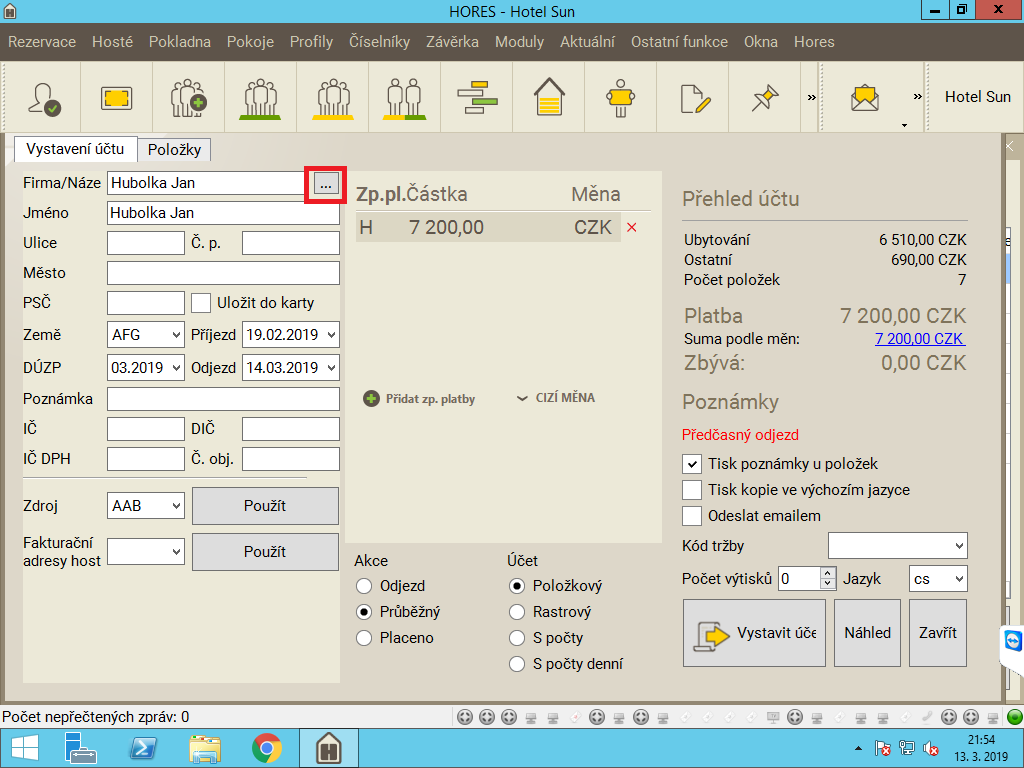Click the Poznámka input field
1024x768 pixels.
coord(223,399)
